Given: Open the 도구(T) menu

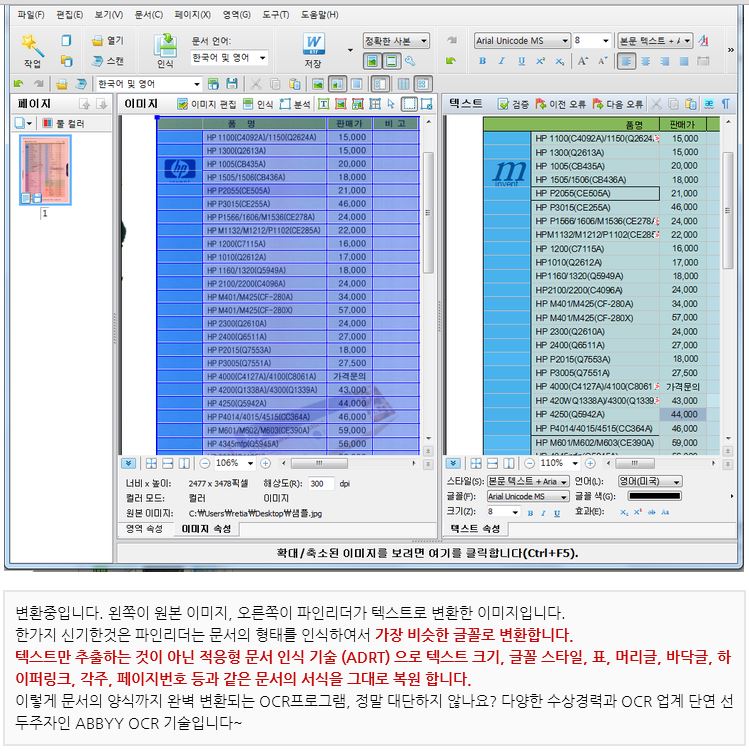Looking at the screenshot, I should (x=276, y=15).
